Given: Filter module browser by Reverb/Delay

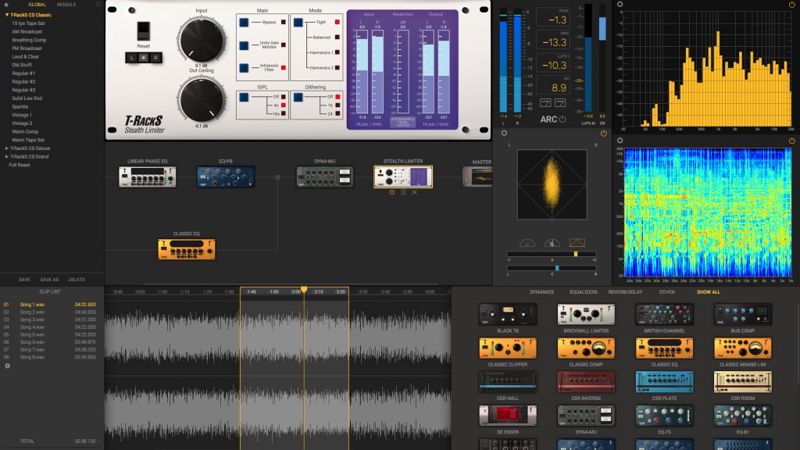Looking at the screenshot, I should (x=625, y=292).
